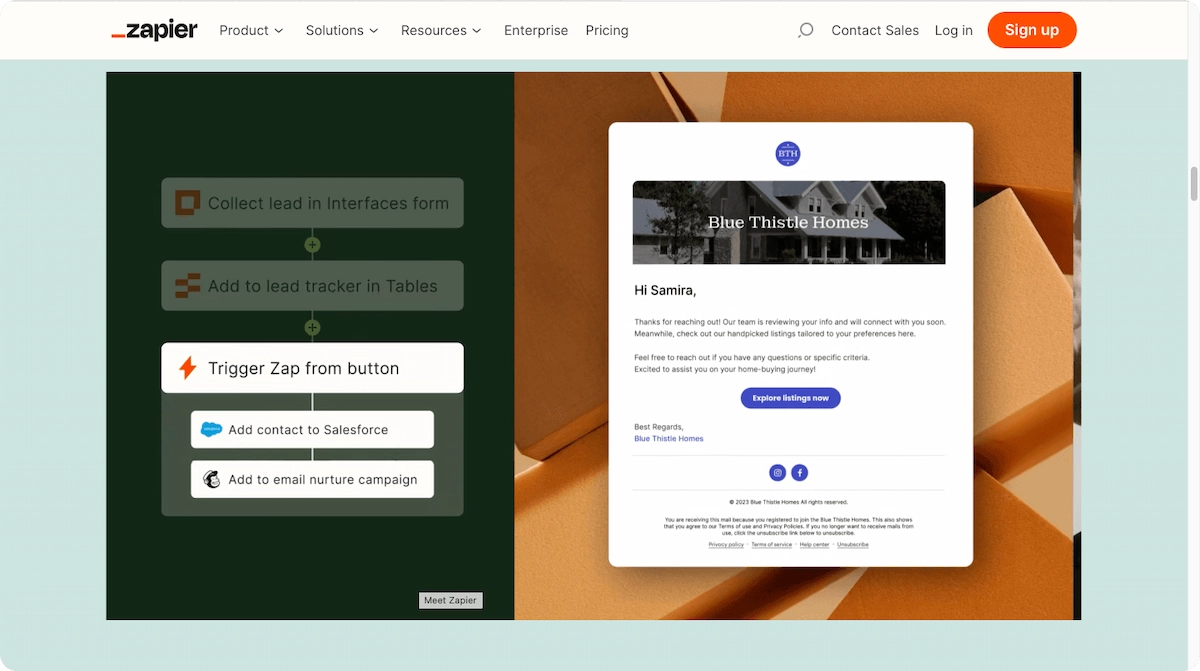Click the BTH round logo badge
Viewport: 1200px width, 671px height.
(x=788, y=154)
